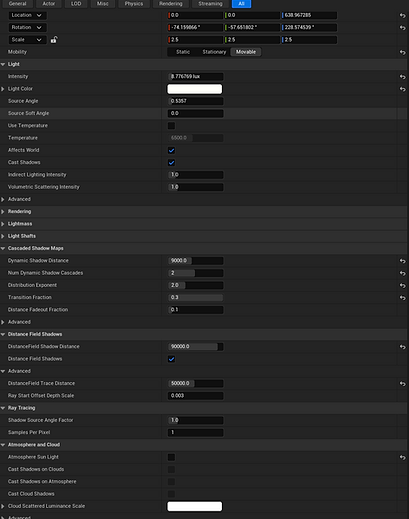The height and width of the screenshot is (519, 409).
Task: Collapse the Distance Field Shadows section
Action: (x=3, y=334)
